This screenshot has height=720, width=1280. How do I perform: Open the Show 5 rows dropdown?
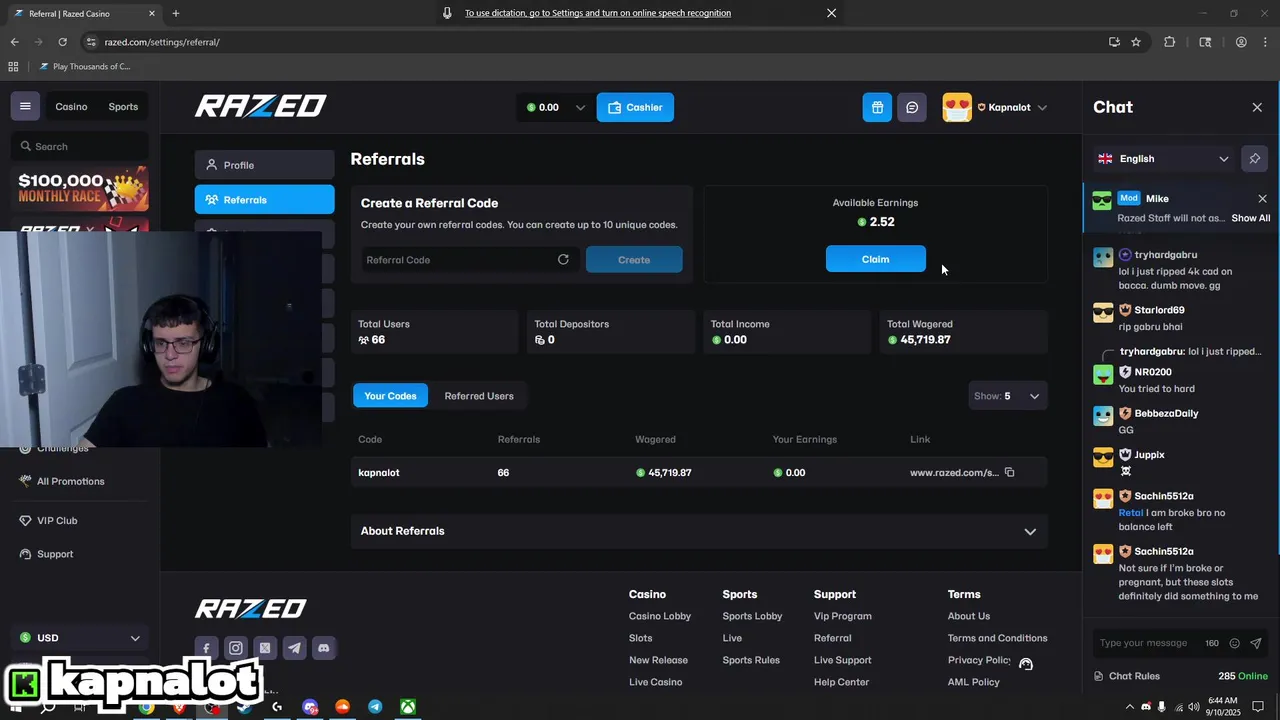1008,396
